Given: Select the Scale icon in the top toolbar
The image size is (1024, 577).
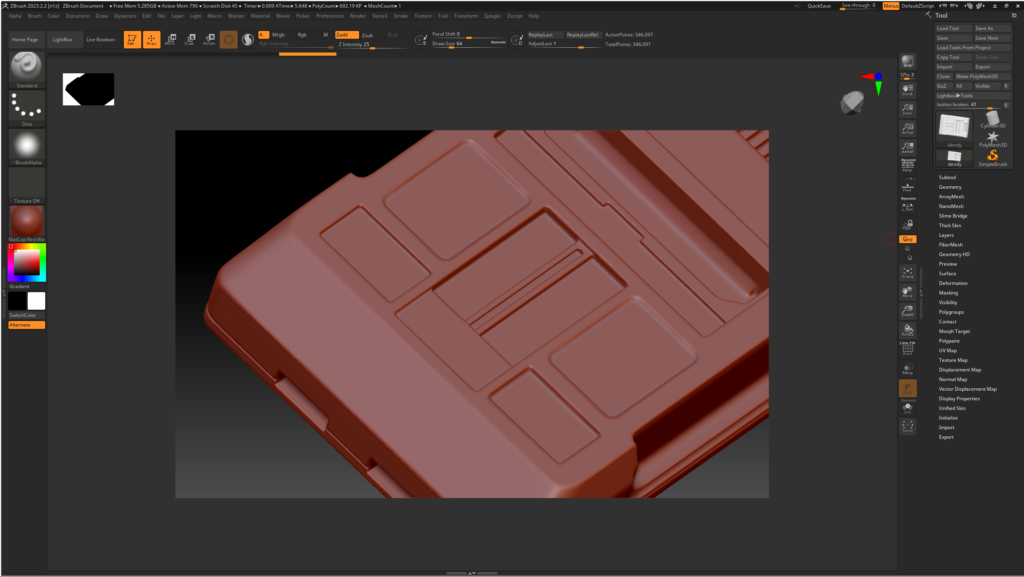Looking at the screenshot, I should tap(191, 39).
